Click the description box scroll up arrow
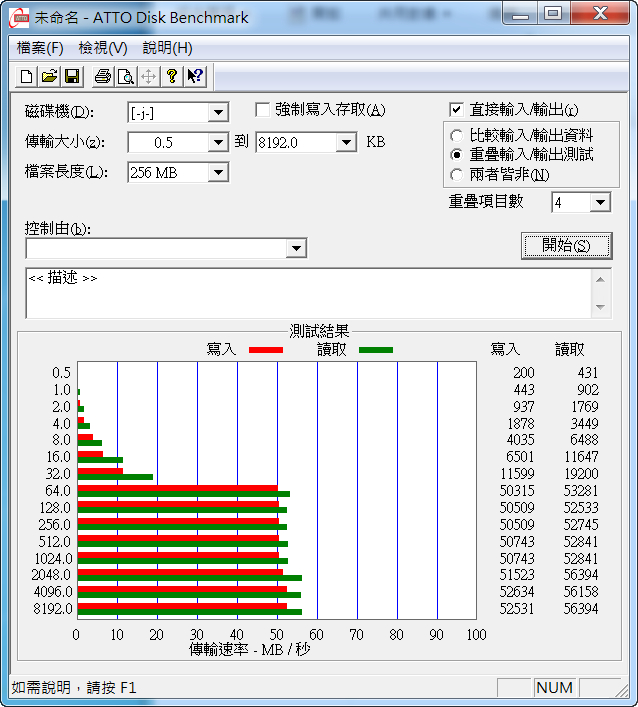The height and width of the screenshot is (707, 638). click(600, 280)
